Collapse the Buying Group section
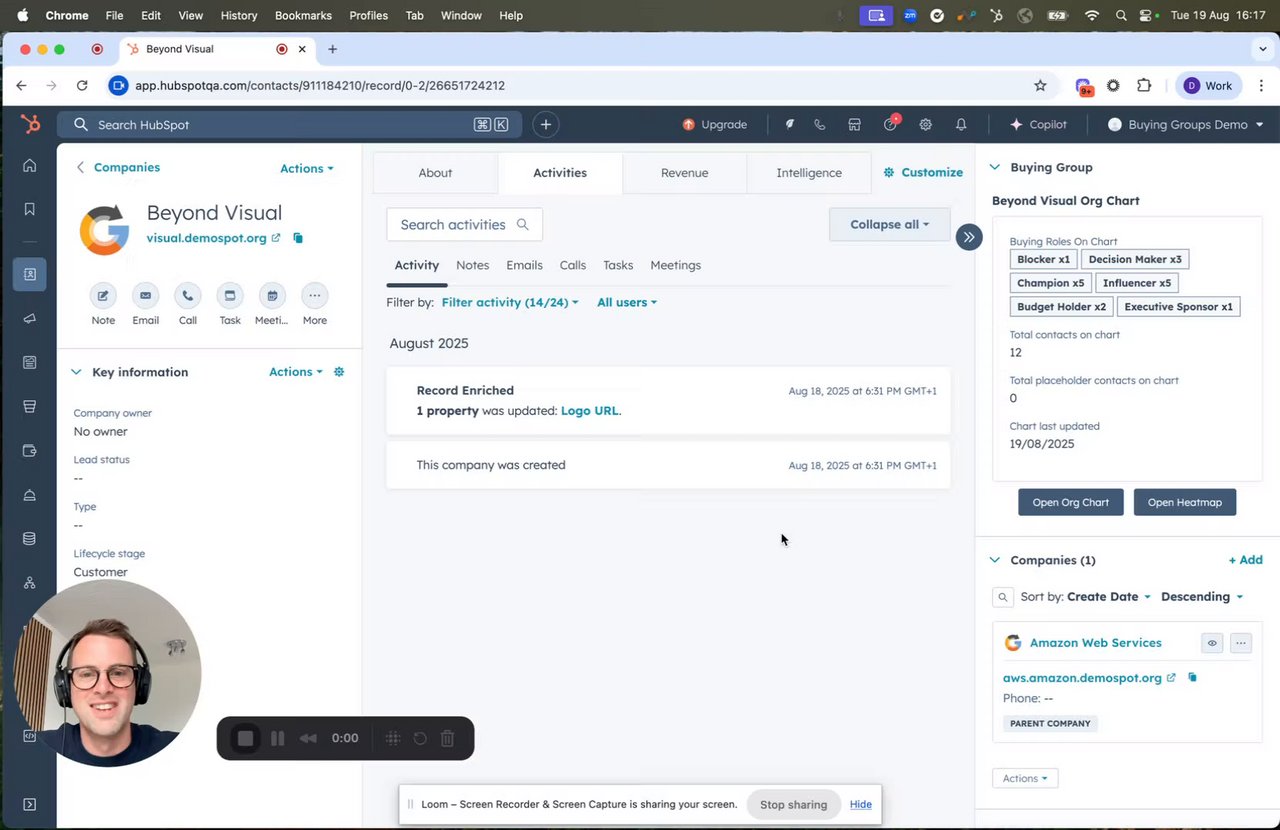 pyautogui.click(x=995, y=167)
